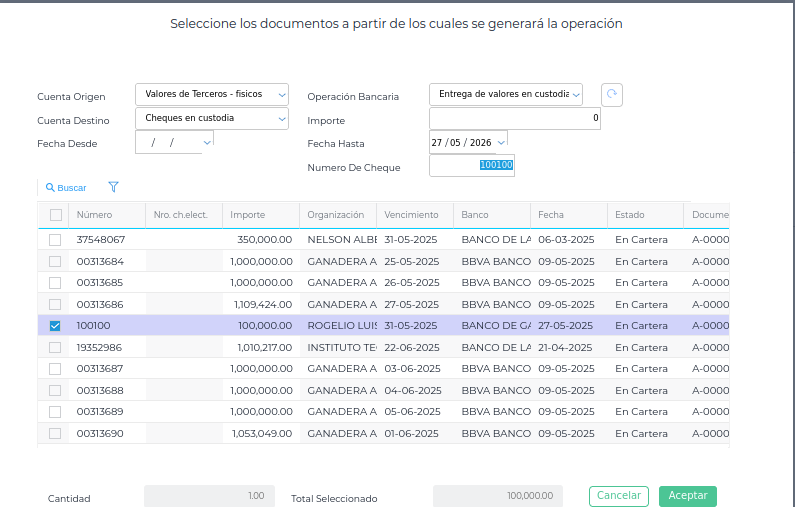Uncheck the checkbox for cheque 100100

click(x=56, y=326)
